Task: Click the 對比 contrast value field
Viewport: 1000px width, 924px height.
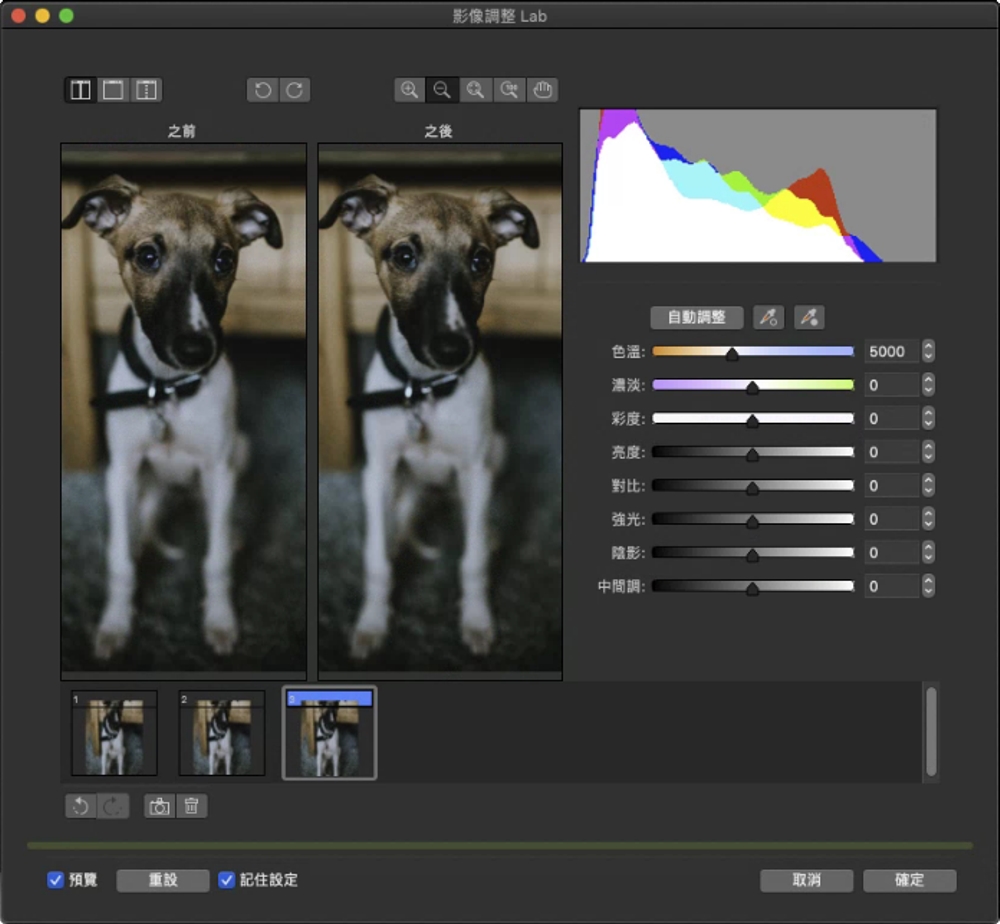Action: (x=891, y=486)
